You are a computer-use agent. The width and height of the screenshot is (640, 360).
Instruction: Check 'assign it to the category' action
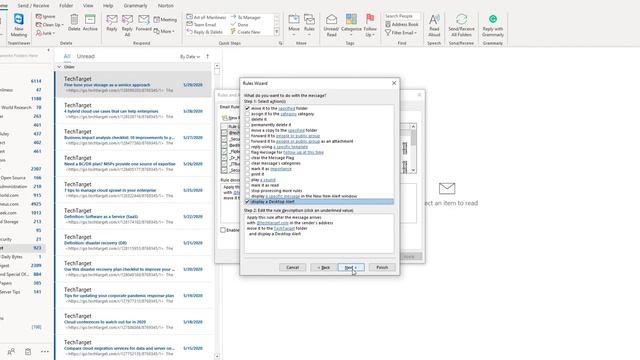pyautogui.click(x=247, y=114)
